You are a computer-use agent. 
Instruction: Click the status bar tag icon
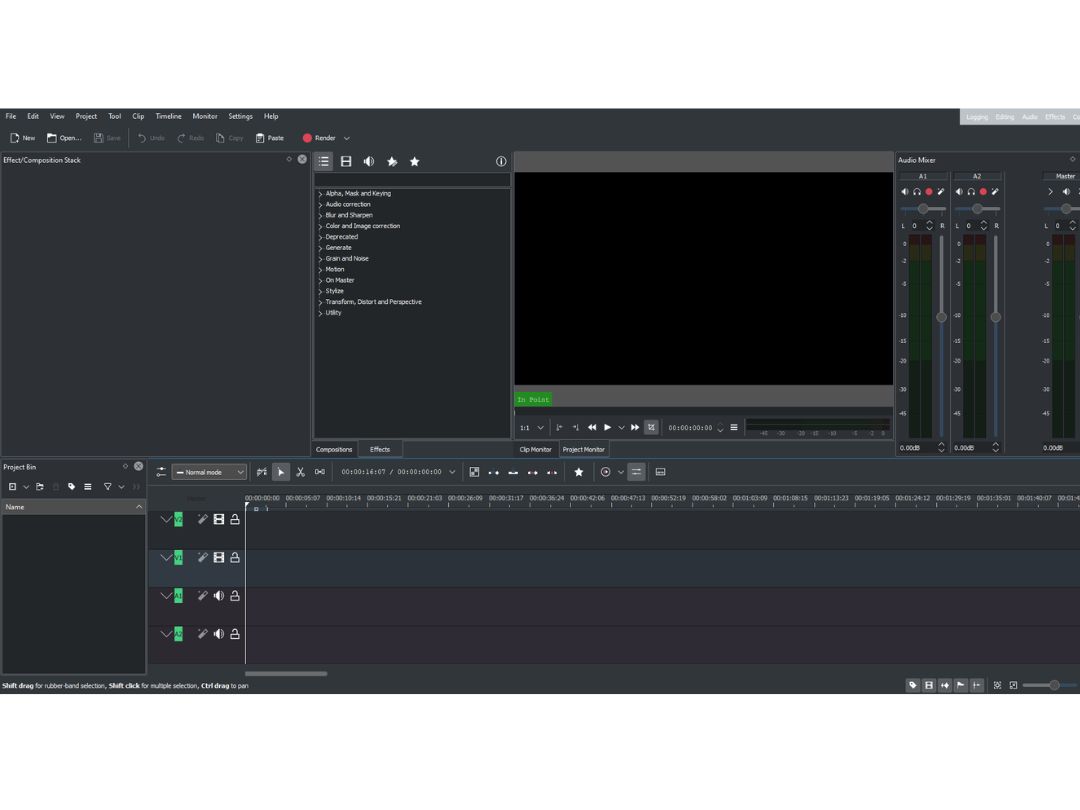coord(913,685)
